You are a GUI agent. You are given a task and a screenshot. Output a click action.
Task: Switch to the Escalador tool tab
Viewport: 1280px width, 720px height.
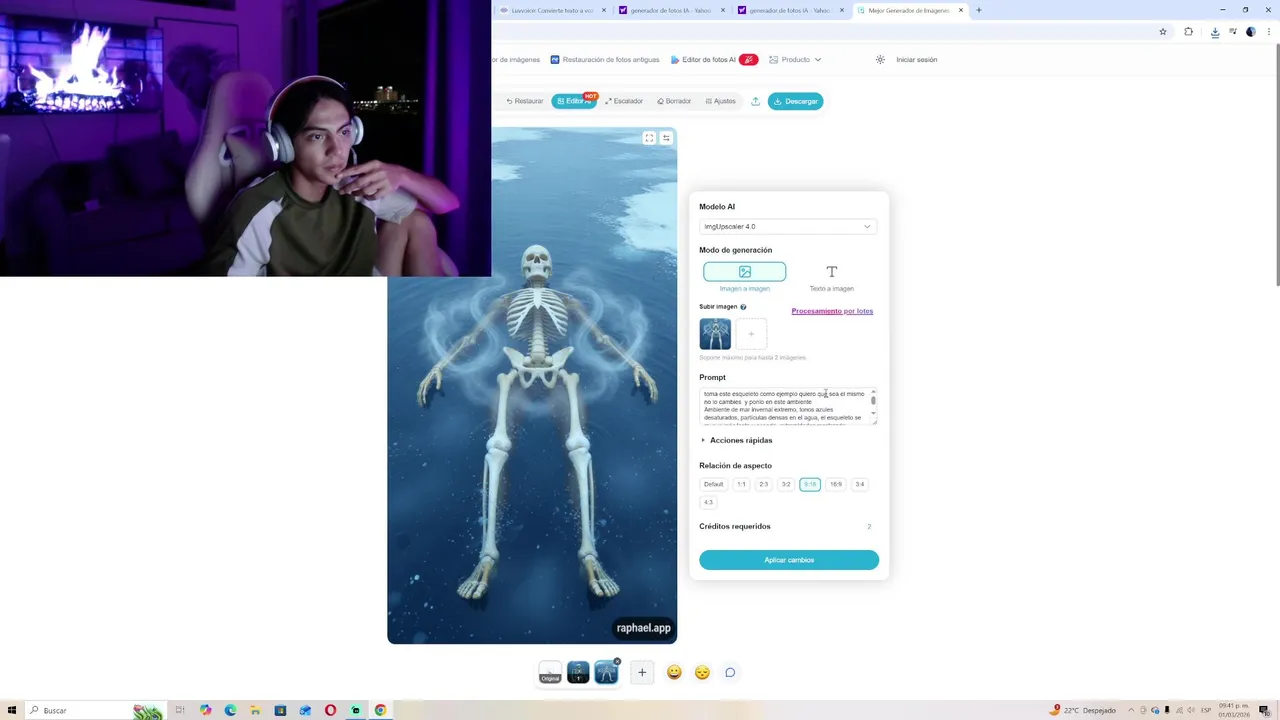tap(624, 101)
